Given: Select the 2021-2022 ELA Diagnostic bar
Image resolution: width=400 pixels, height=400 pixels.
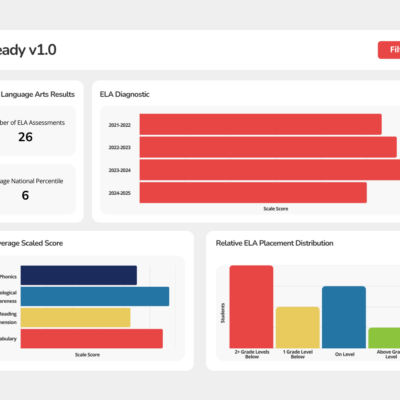Looking at the screenshot, I should tap(261, 124).
